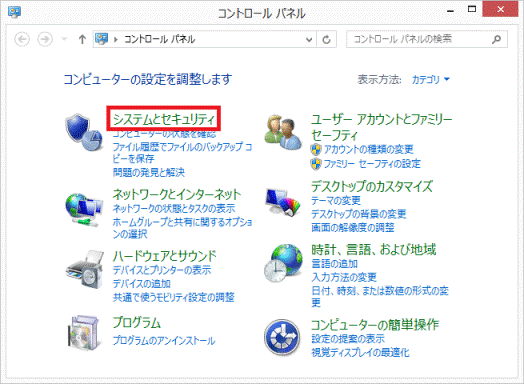Open ホームグループと共有に関するオプションの選択 link
This screenshot has width=524, height=384.
tap(182, 228)
